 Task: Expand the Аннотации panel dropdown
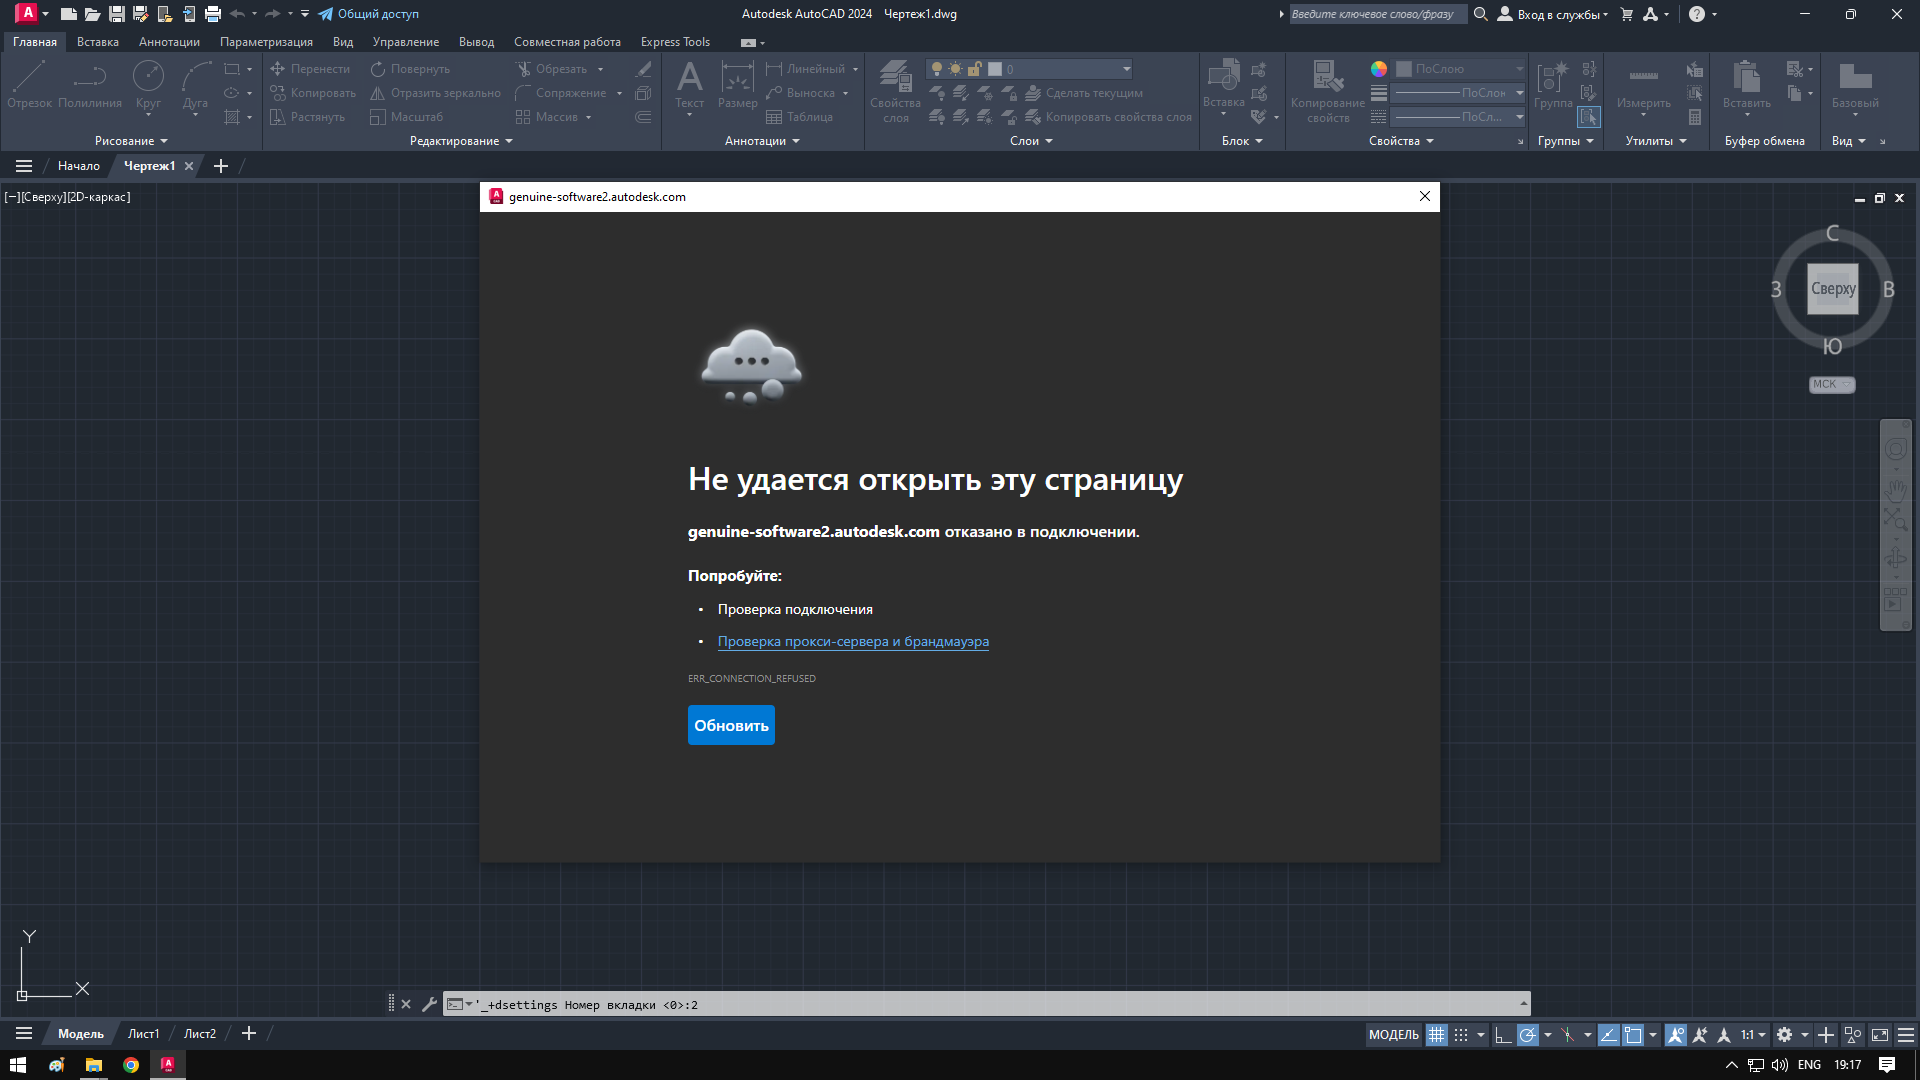pyautogui.click(x=762, y=141)
